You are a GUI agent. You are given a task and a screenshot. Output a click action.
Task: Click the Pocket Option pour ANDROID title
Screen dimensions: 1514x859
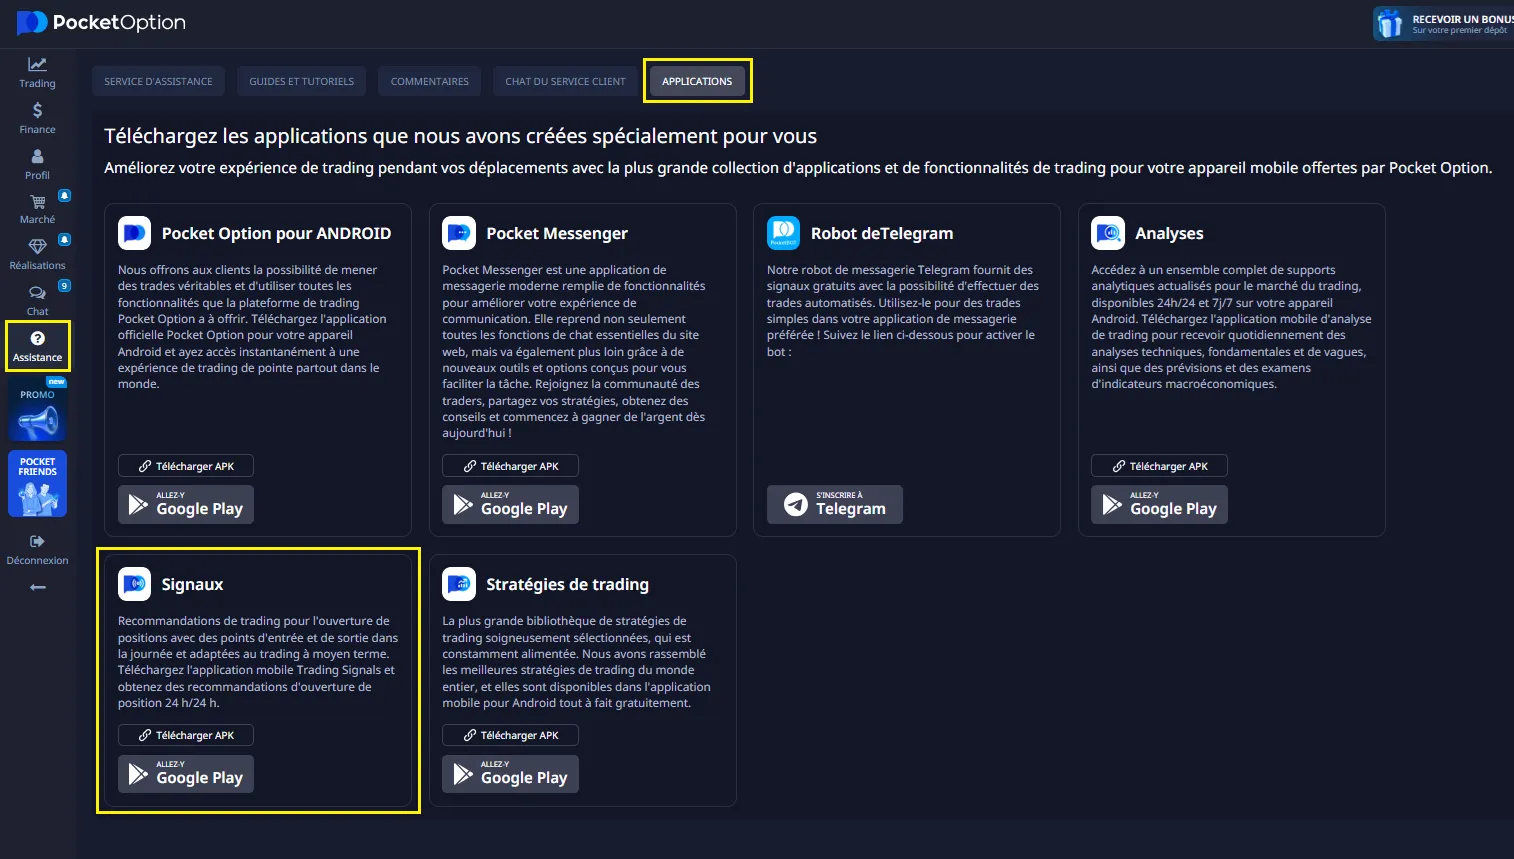click(276, 234)
